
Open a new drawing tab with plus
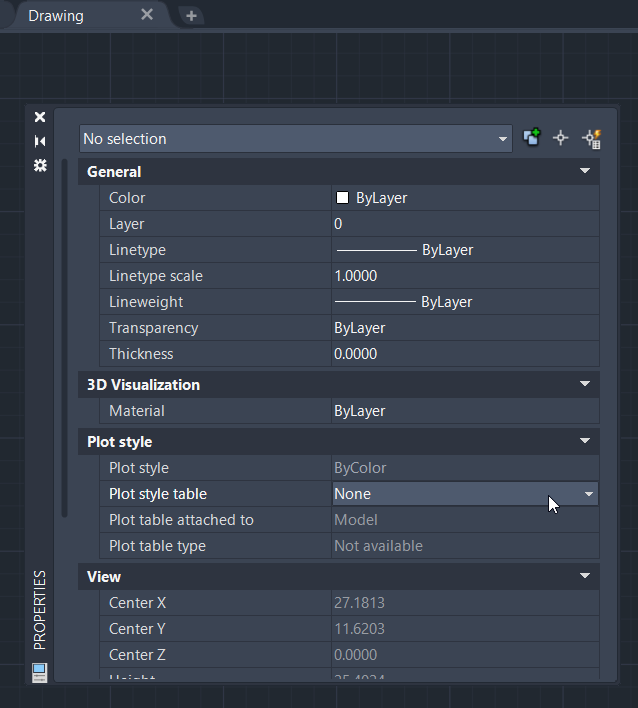click(192, 16)
